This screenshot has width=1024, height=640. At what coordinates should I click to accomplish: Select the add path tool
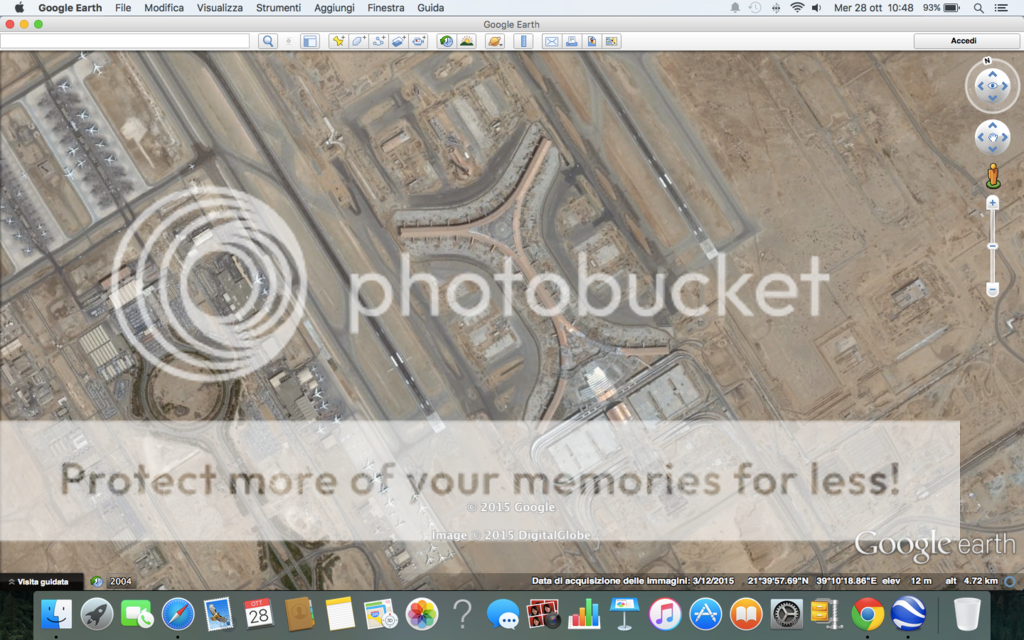378,41
